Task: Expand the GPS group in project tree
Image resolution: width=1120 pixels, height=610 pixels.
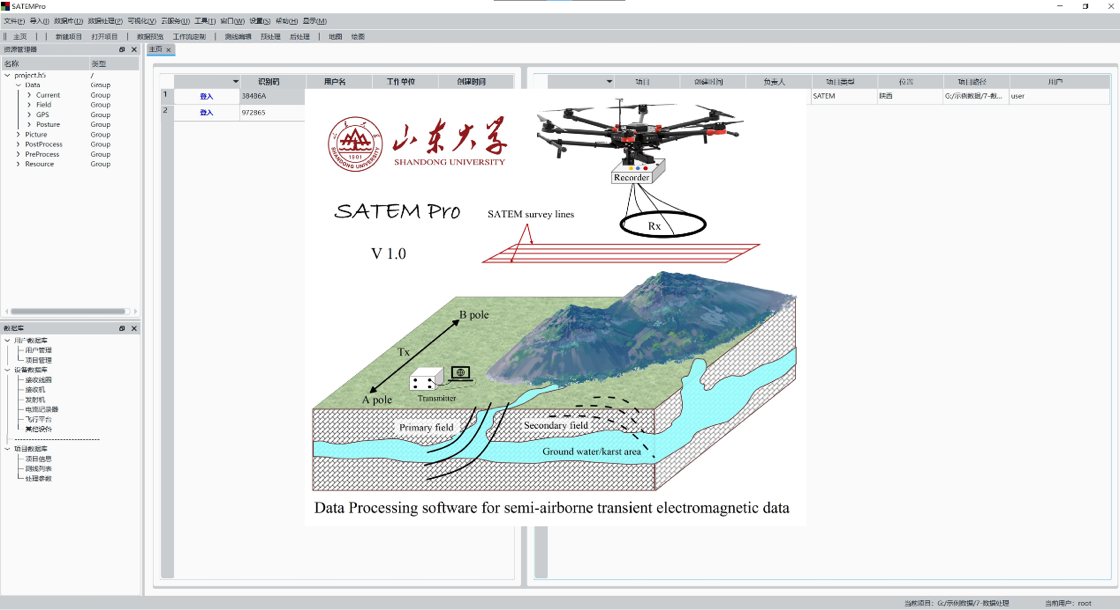Action: 29,115
